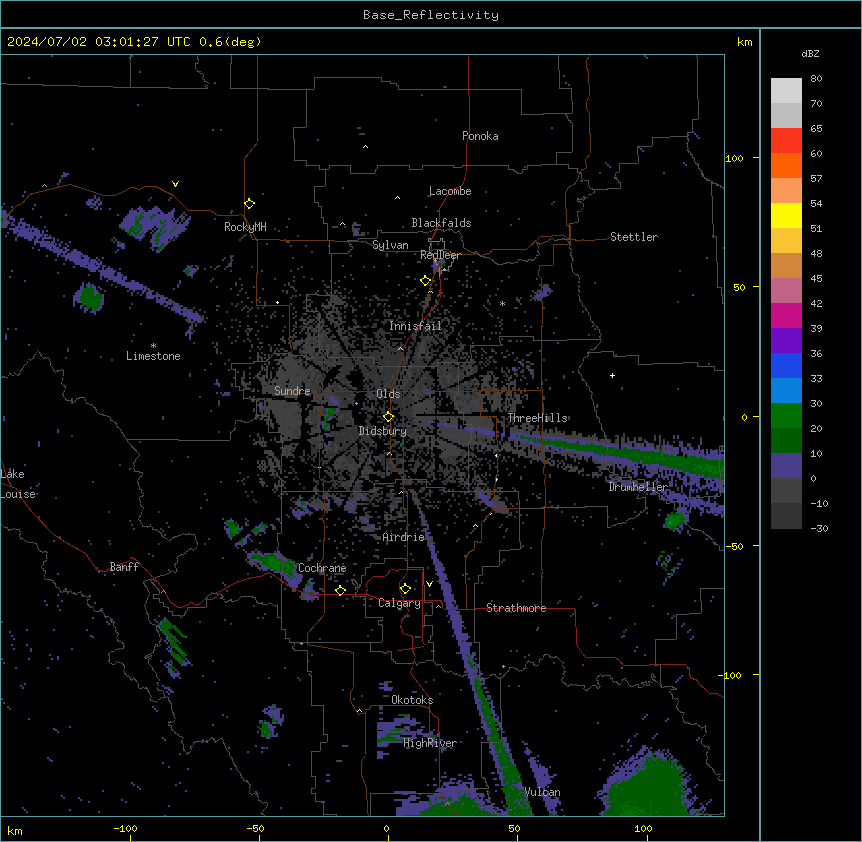Select the yellow diamond marker above Calgary label
Screen dimensions: 862x842
[x=405, y=589]
